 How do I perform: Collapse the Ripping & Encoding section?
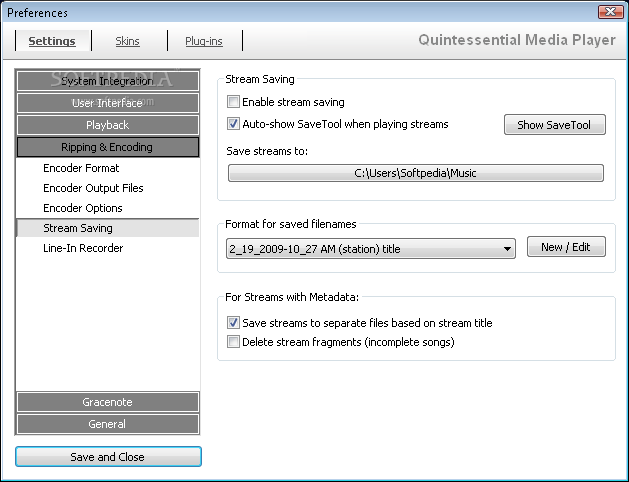pyautogui.click(x=108, y=147)
